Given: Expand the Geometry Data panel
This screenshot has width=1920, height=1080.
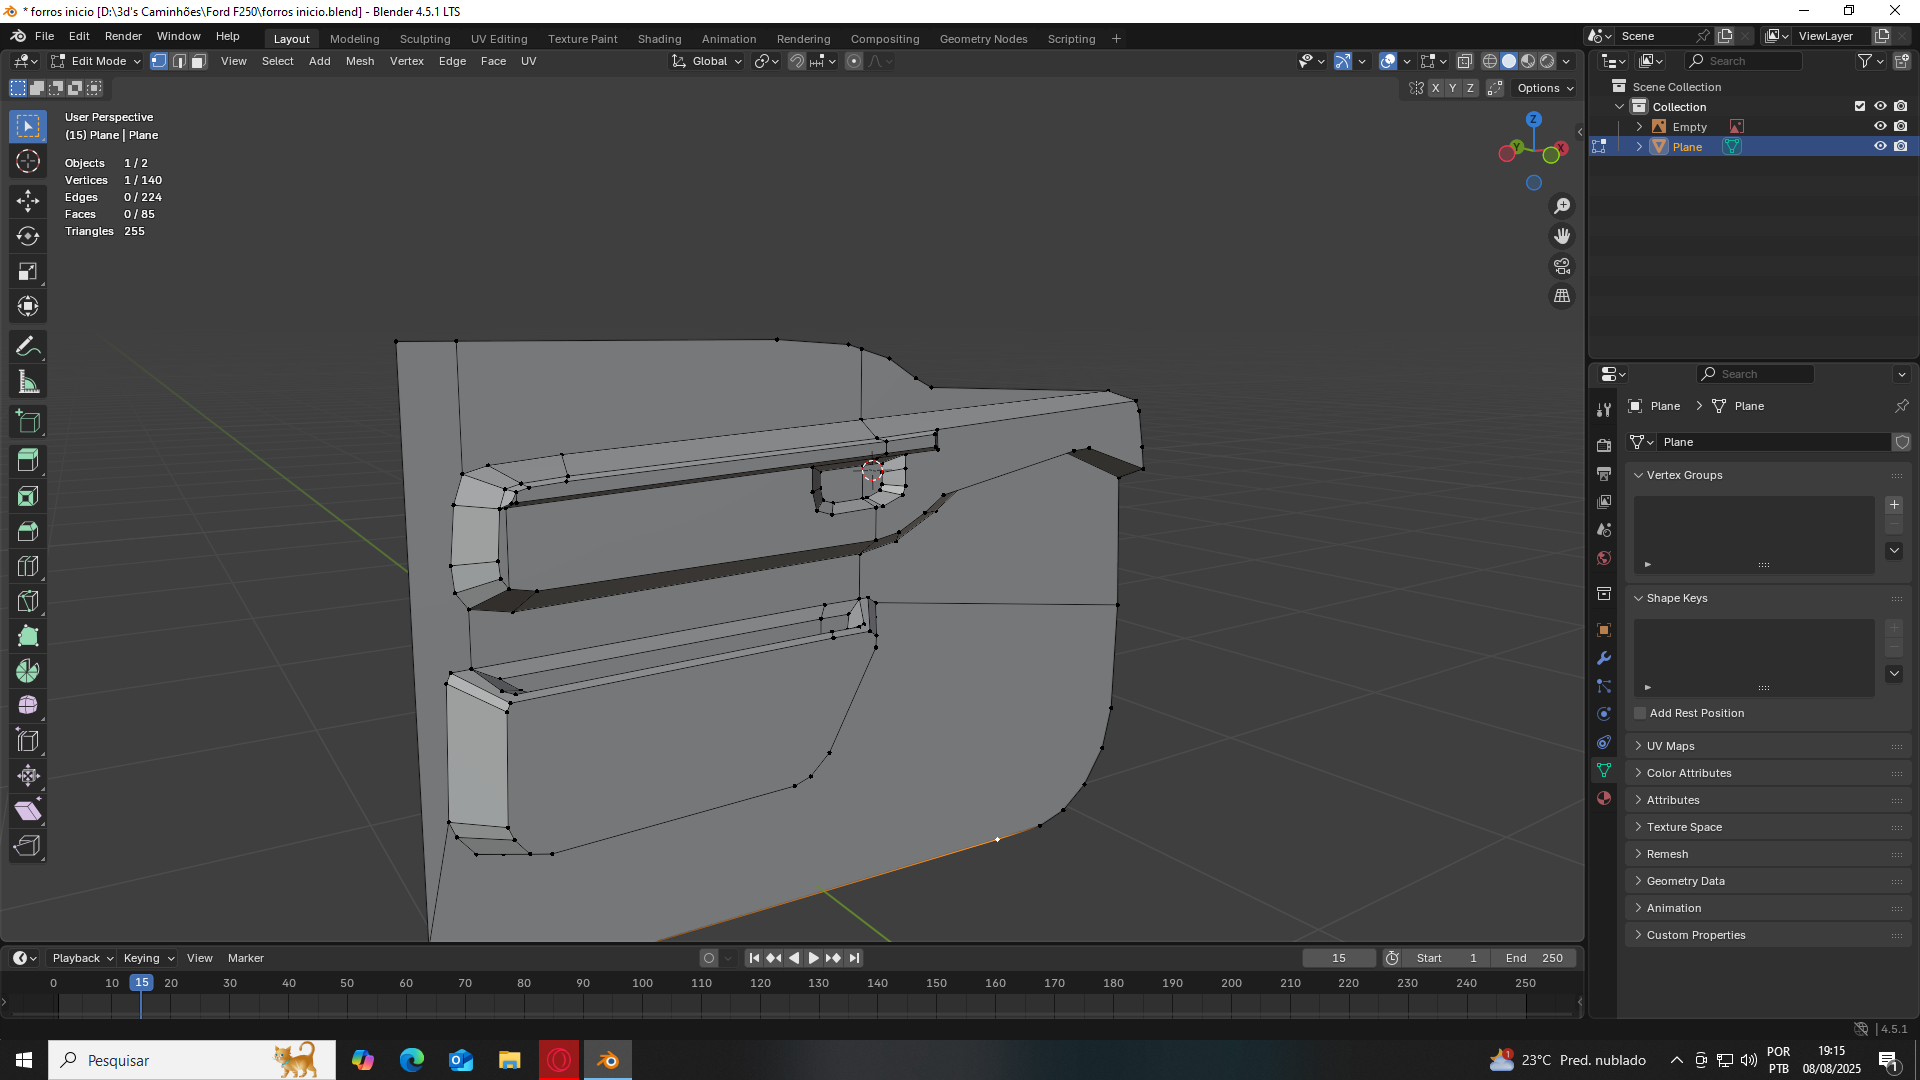Looking at the screenshot, I should coord(1685,881).
